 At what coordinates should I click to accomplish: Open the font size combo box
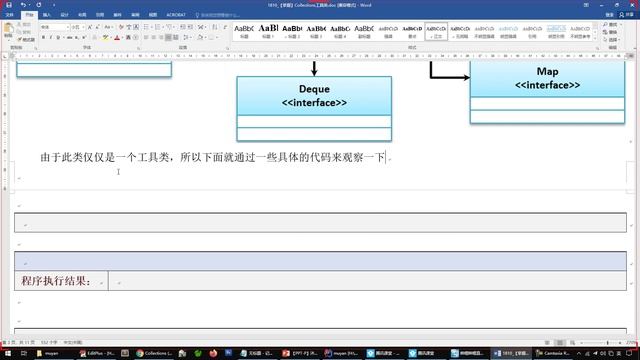click(x=78, y=27)
